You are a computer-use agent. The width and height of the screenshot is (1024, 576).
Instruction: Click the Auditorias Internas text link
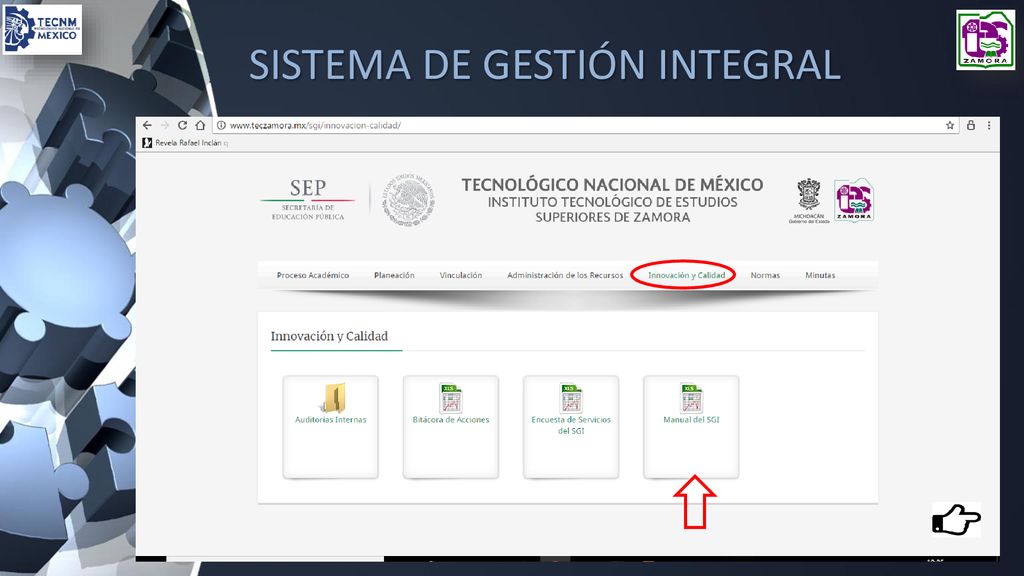pyautogui.click(x=330, y=420)
